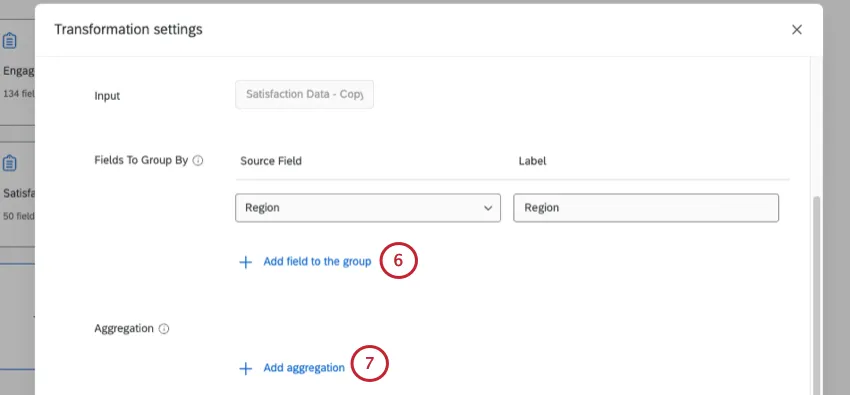Click the Input field label
The image size is (850, 395).
pyautogui.click(x=107, y=96)
